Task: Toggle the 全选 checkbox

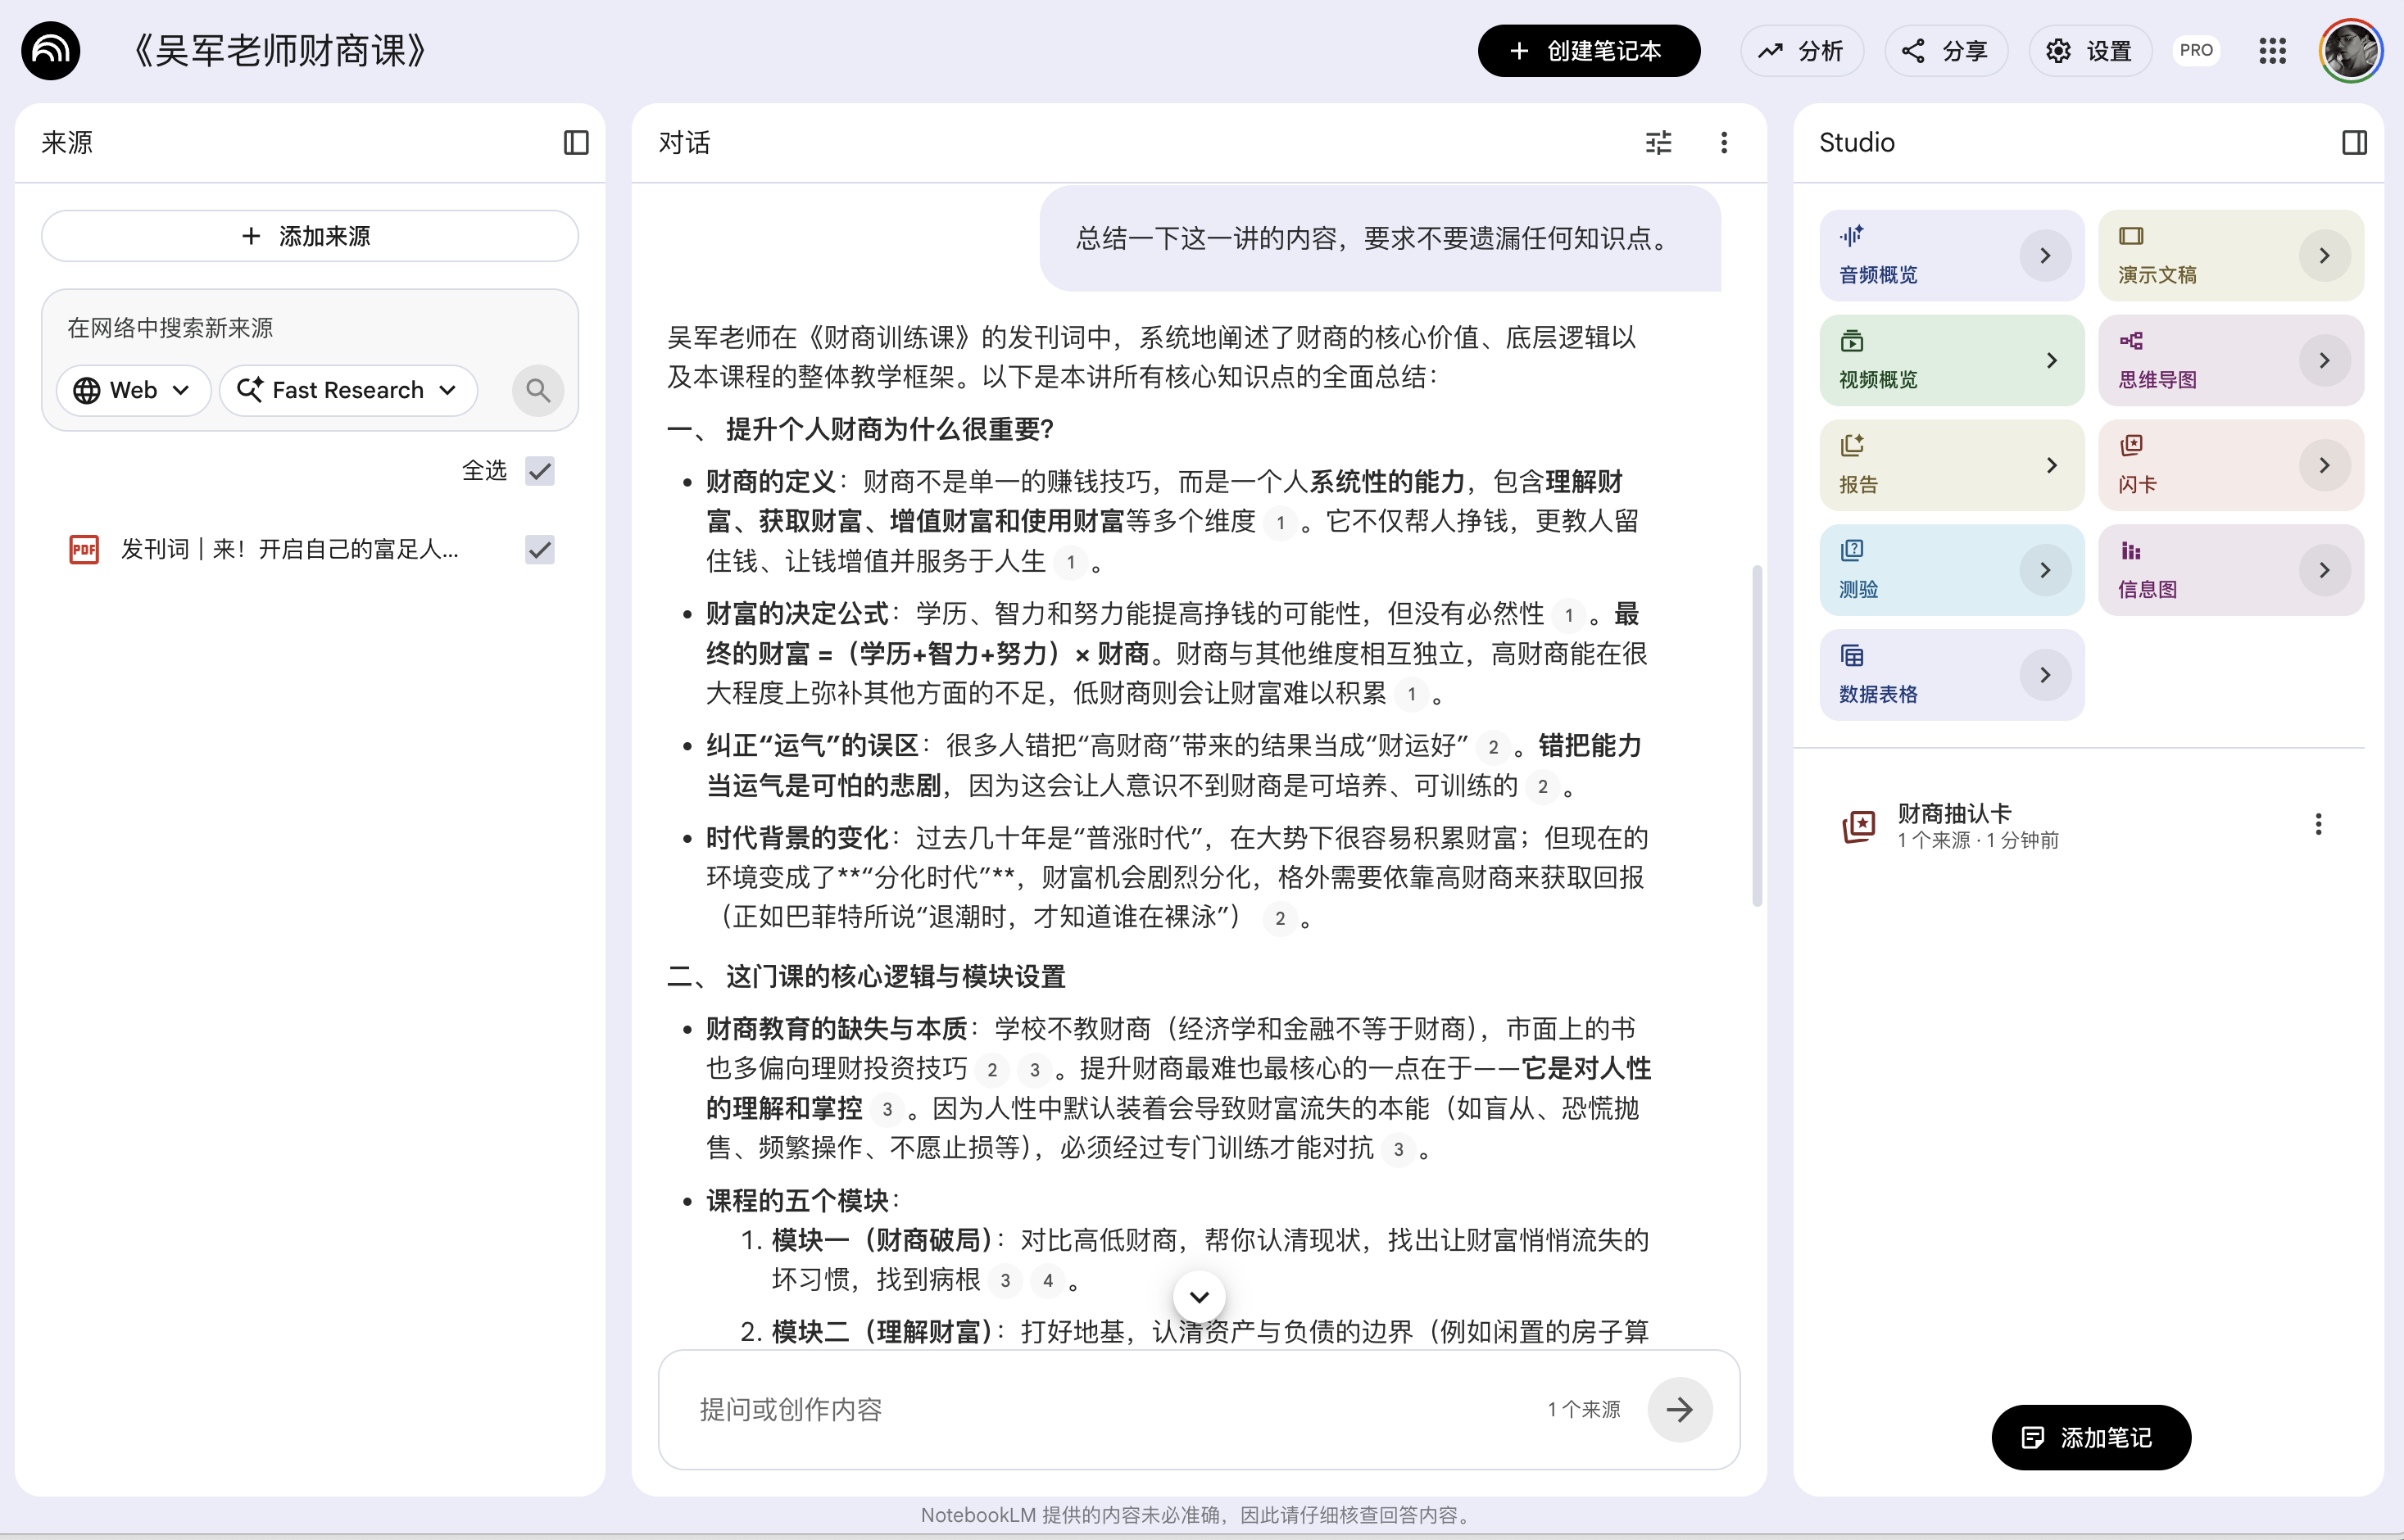Action: tap(540, 471)
